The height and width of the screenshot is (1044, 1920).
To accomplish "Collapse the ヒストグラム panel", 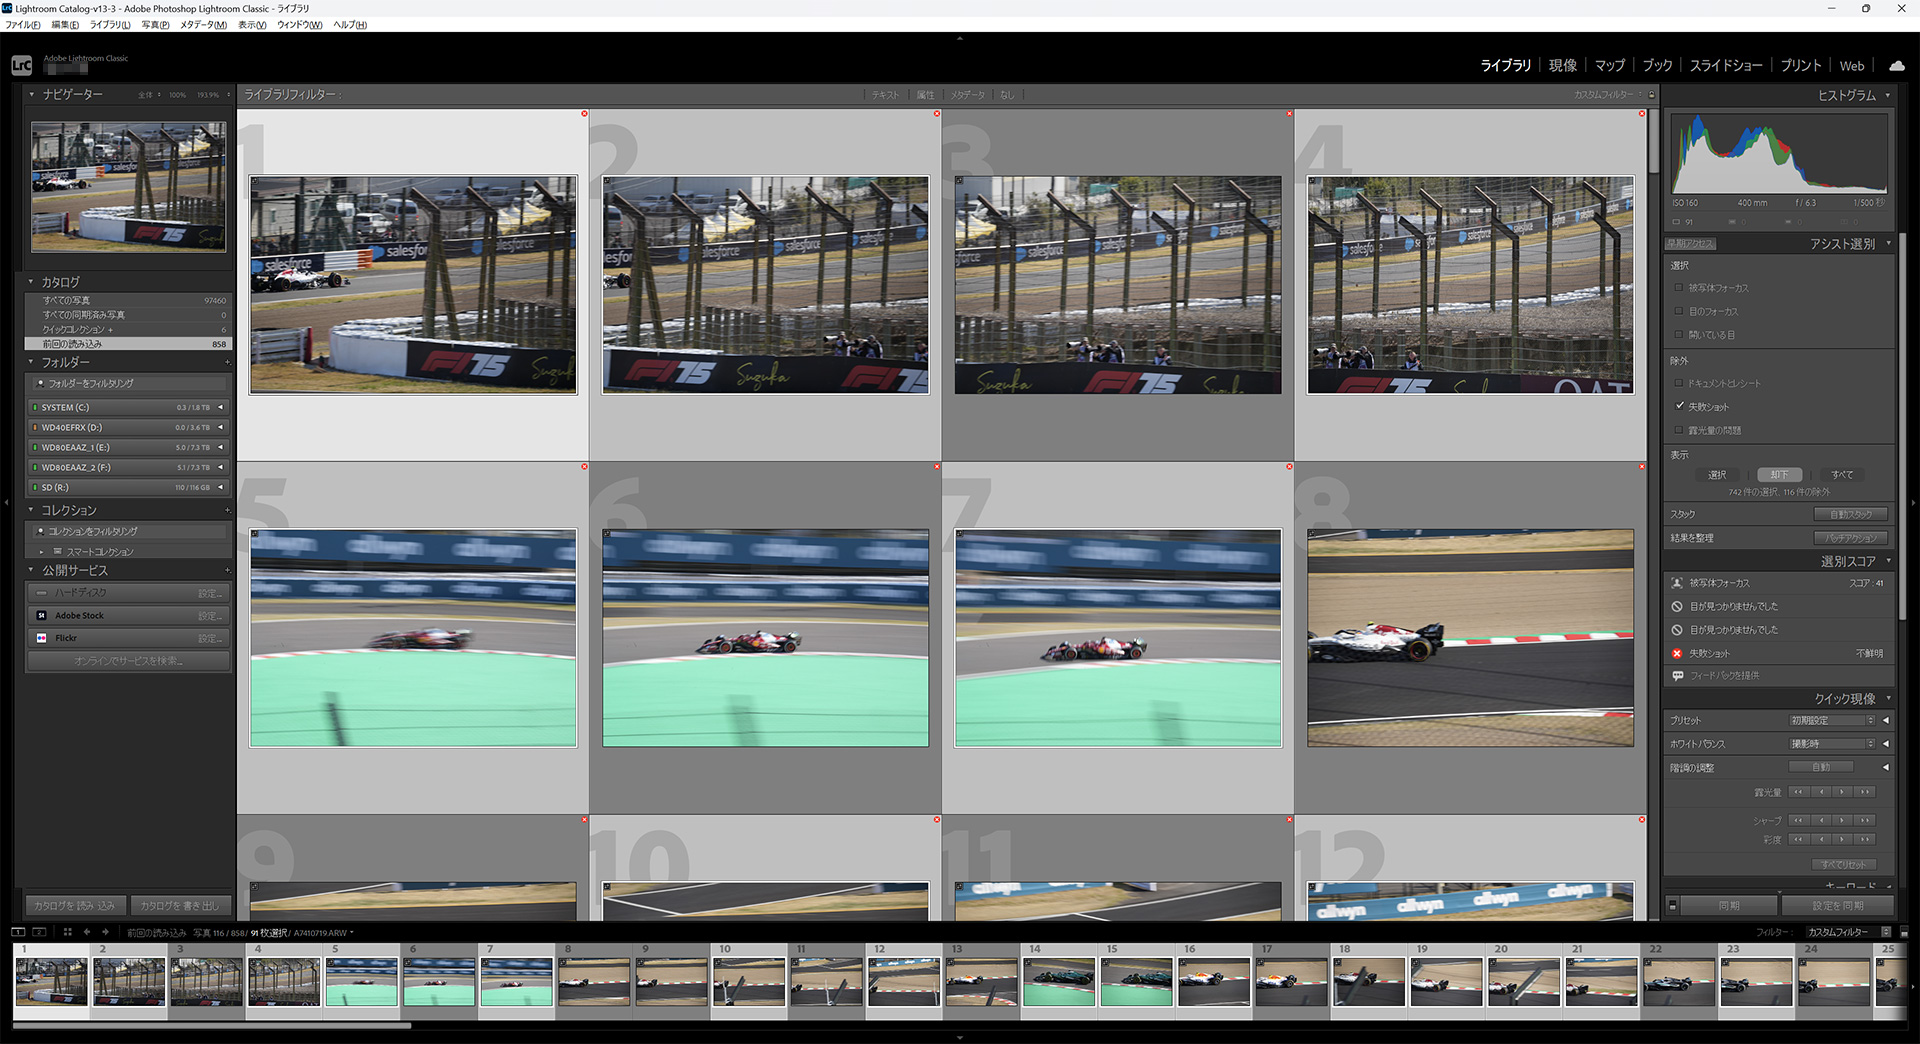I will (x=1888, y=96).
